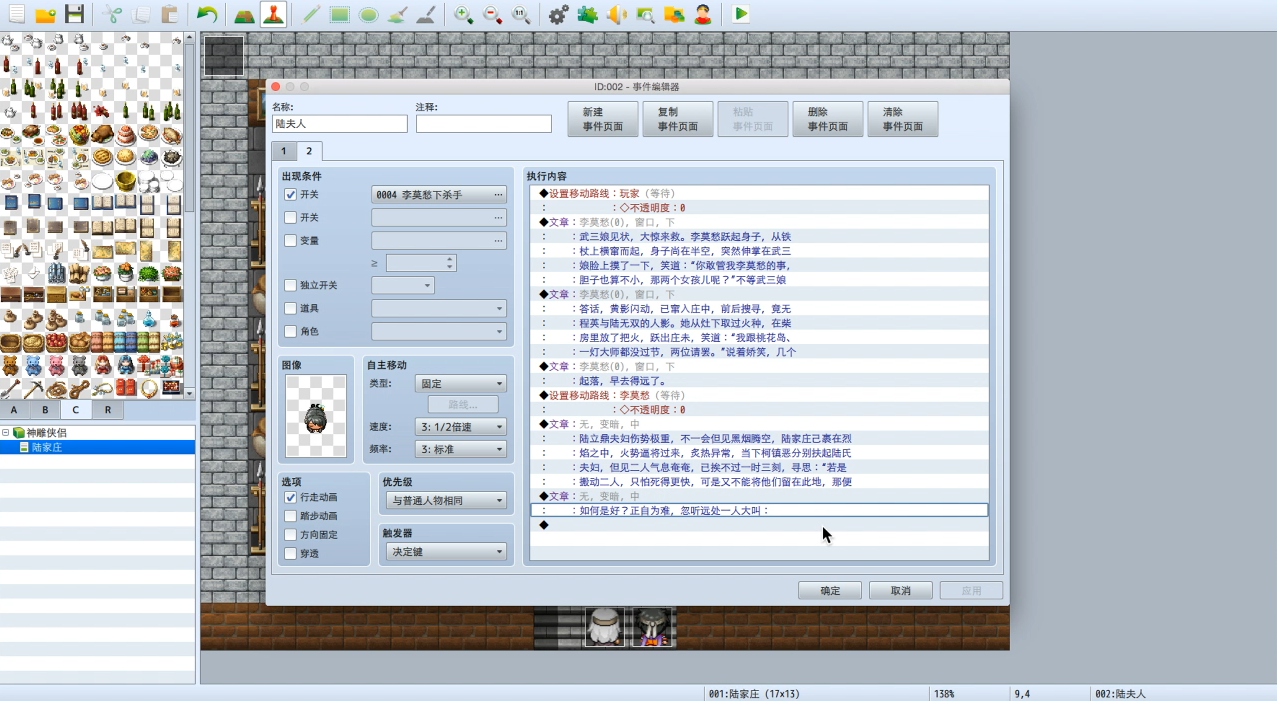Viewport: 1277px width, 701px height.
Task: Enable the 变量 condition checkbox
Action: tap(291, 241)
